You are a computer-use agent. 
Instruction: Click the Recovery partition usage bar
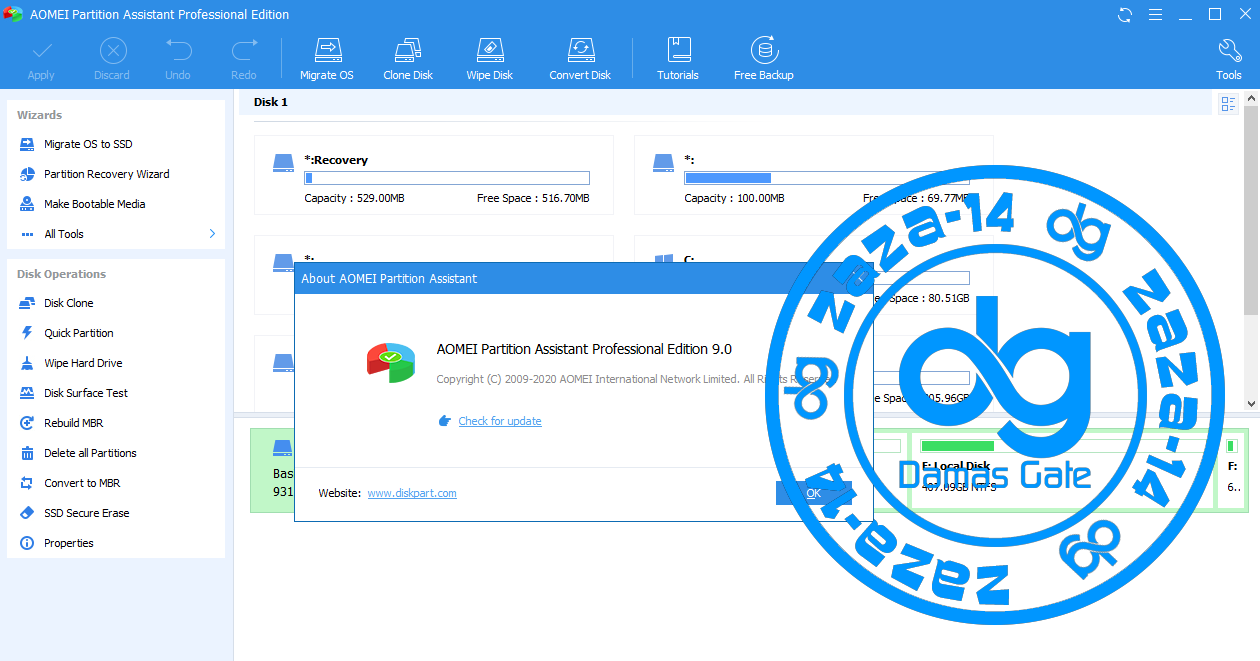tap(447, 178)
